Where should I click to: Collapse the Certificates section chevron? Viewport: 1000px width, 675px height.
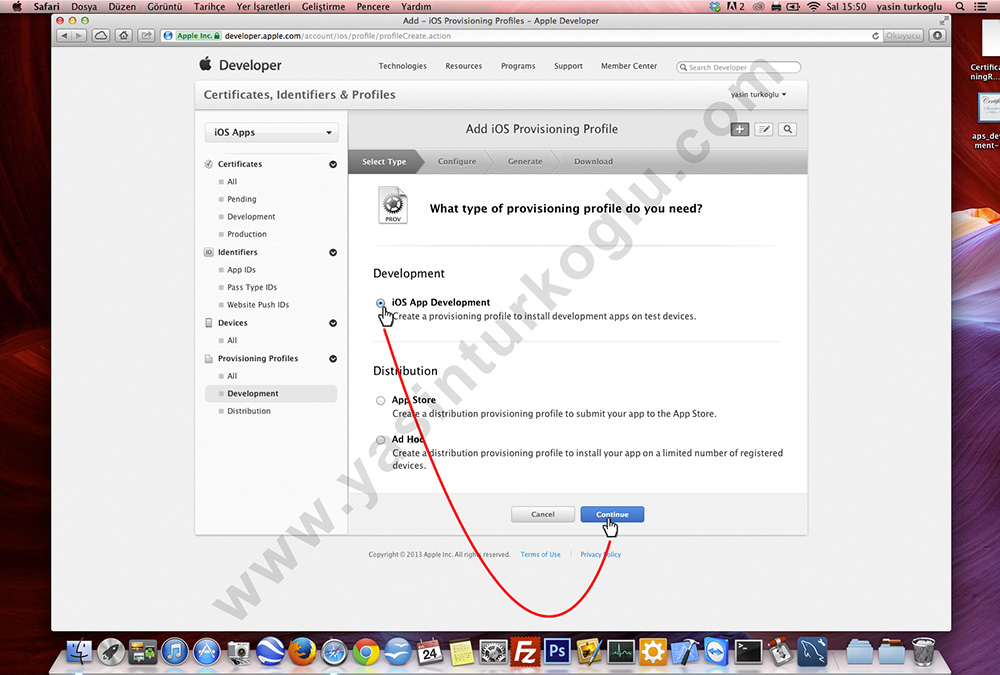click(333, 165)
